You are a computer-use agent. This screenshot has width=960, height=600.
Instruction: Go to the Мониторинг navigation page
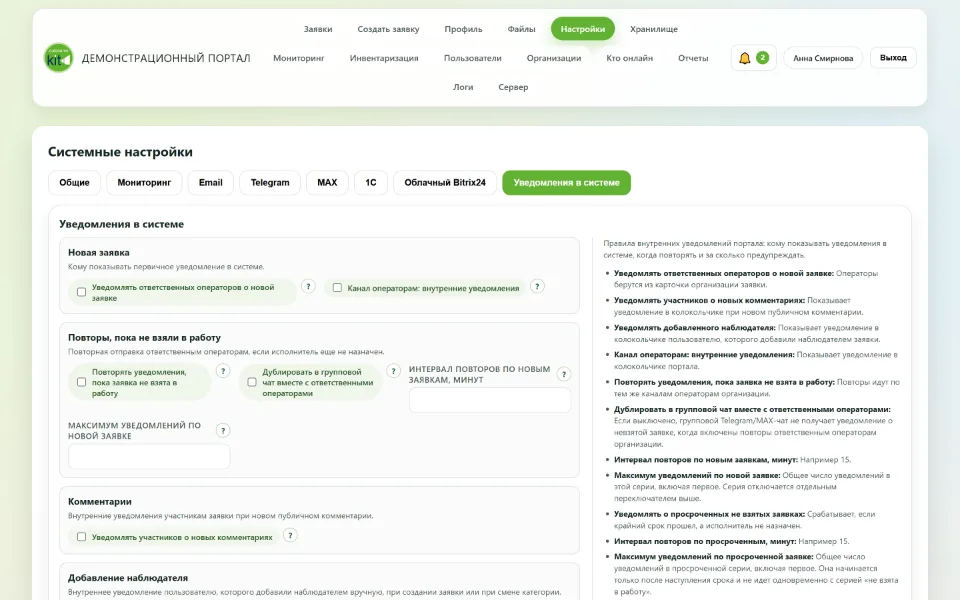click(x=299, y=58)
